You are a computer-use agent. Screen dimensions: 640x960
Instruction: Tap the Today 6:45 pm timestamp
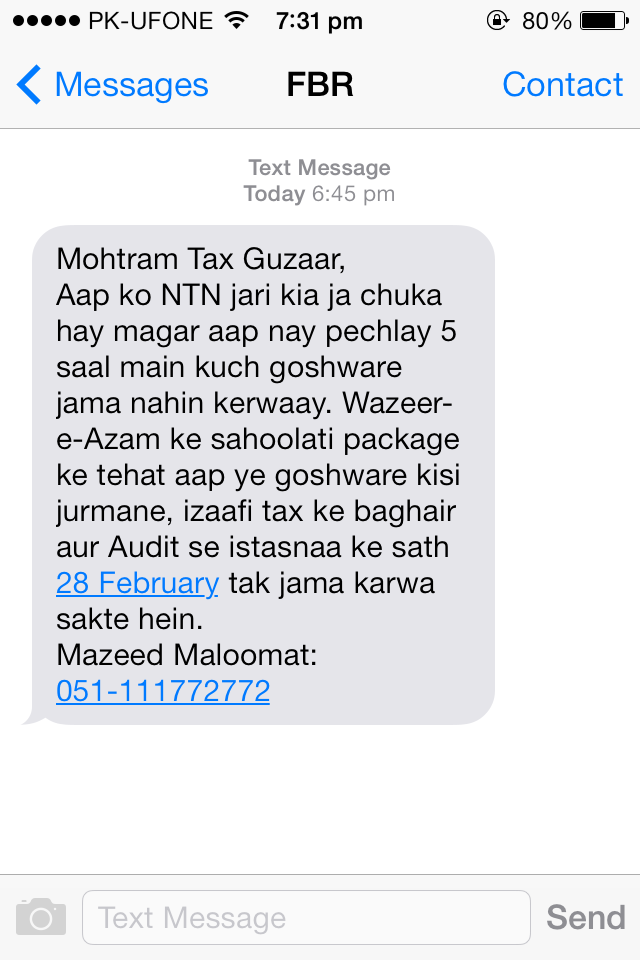[319, 193]
